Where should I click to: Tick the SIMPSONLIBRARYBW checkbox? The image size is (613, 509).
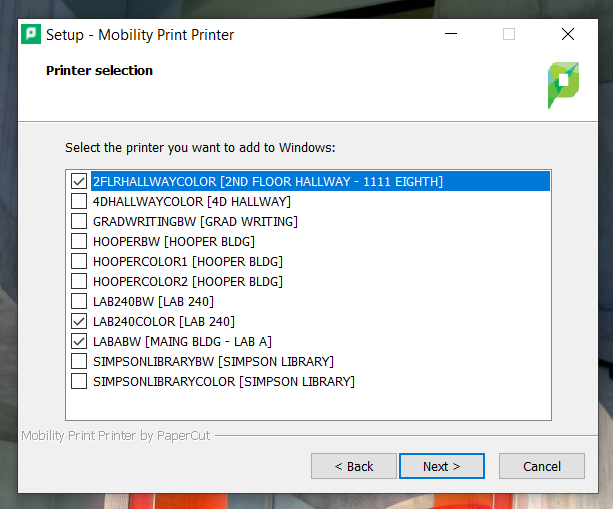79,361
